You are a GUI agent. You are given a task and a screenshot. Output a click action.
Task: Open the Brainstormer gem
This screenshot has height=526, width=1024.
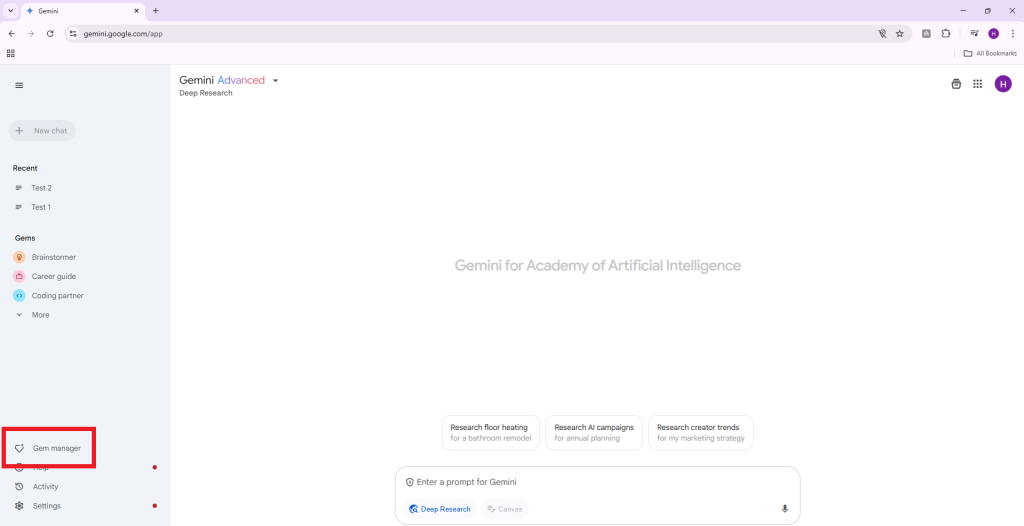(x=44, y=257)
